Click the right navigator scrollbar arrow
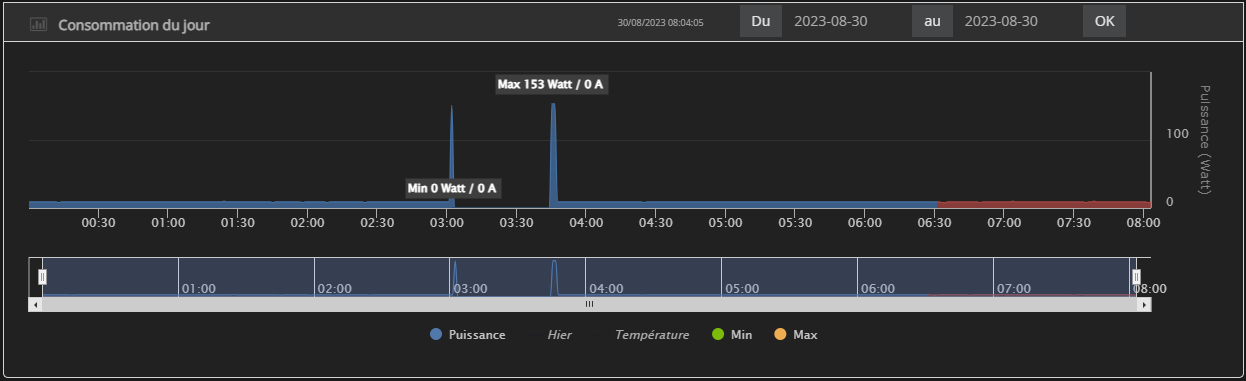The height and width of the screenshot is (381, 1246). pos(1145,304)
